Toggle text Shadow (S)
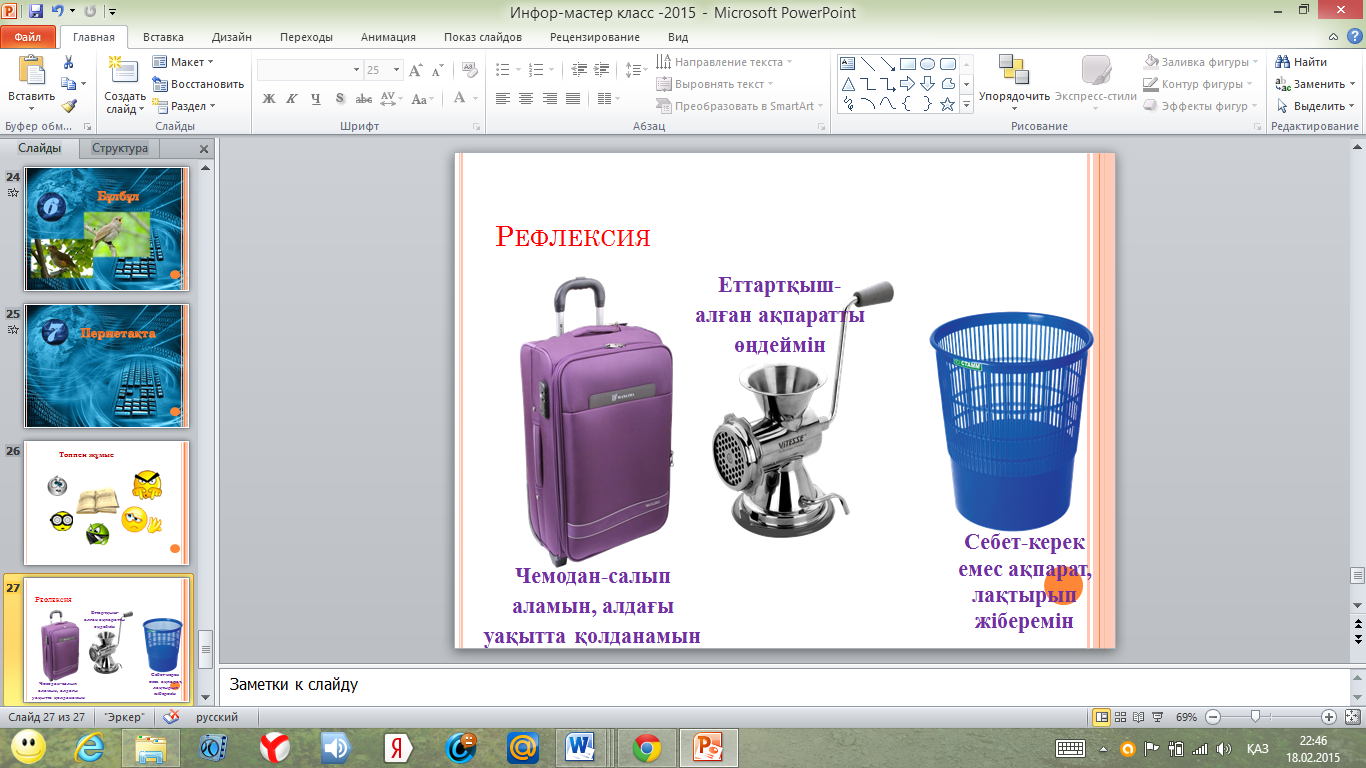 point(340,99)
